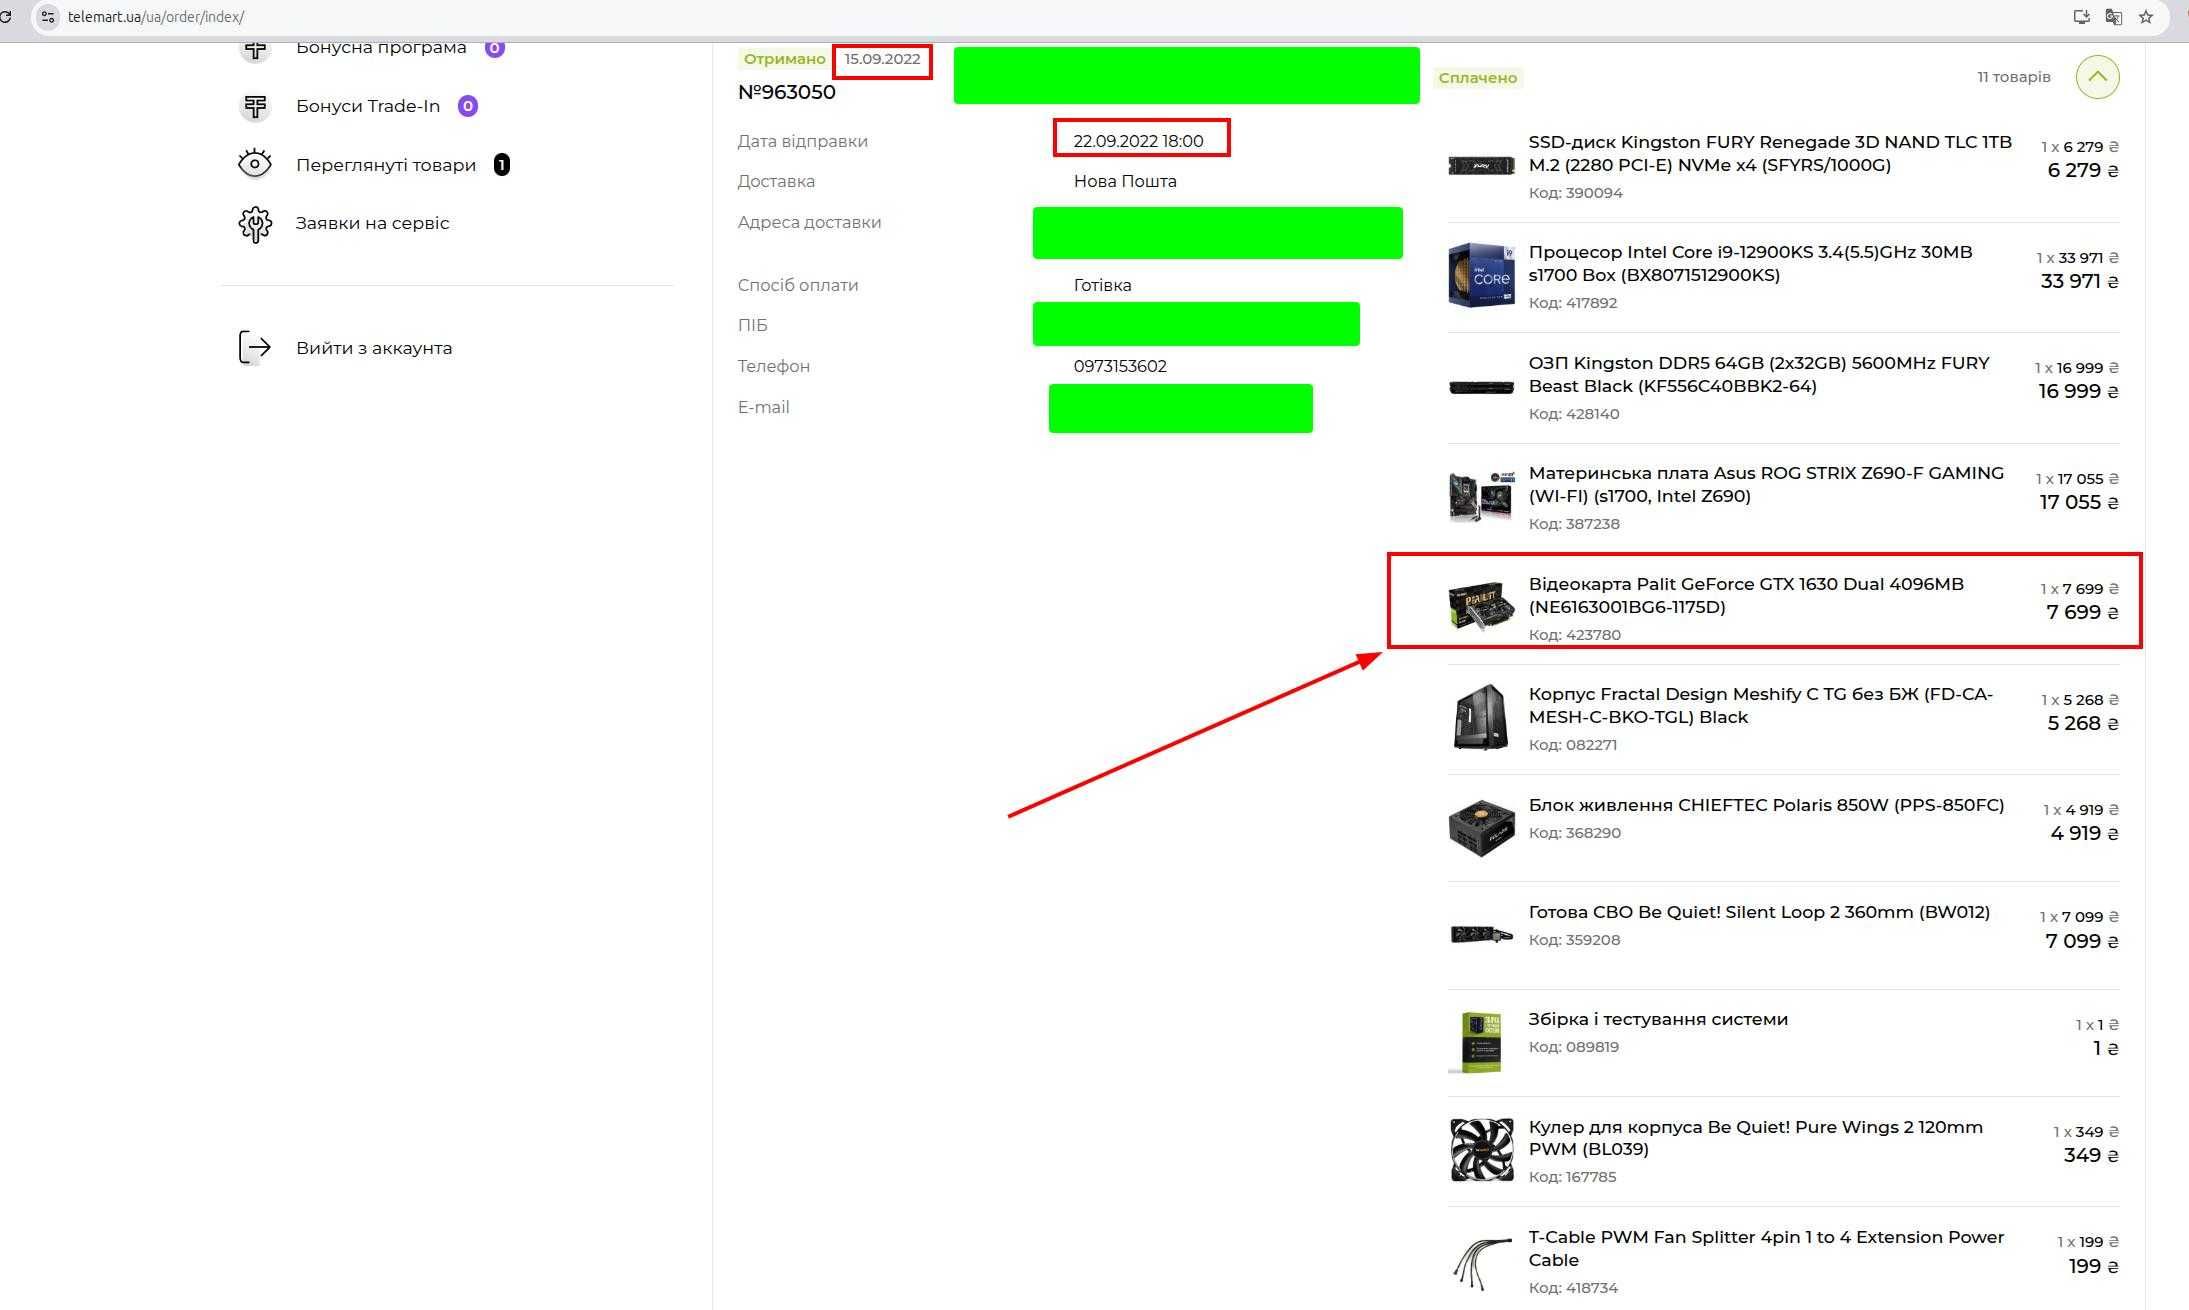
Task: Open Відеокарта Palit GeForce GTX 1630 link
Action: pyautogui.click(x=1746, y=595)
